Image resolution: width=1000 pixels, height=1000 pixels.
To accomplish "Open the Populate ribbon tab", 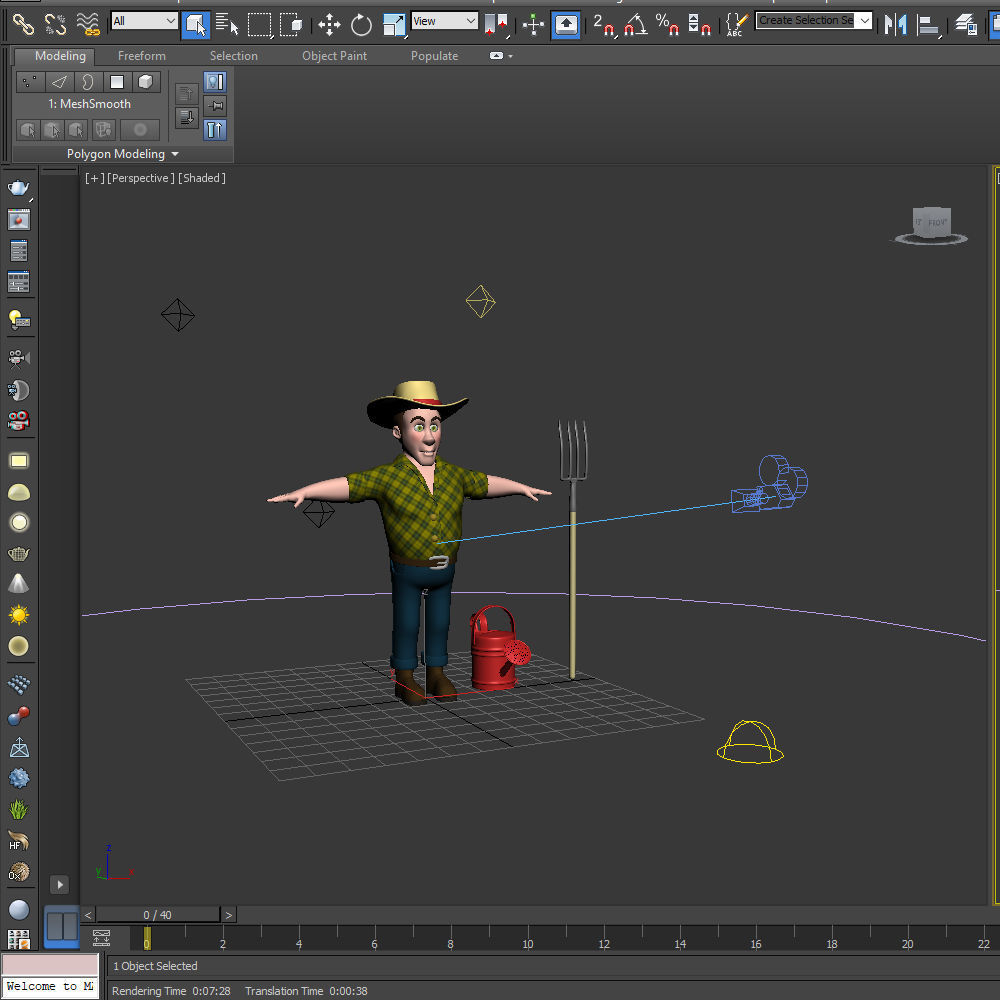I will (434, 56).
